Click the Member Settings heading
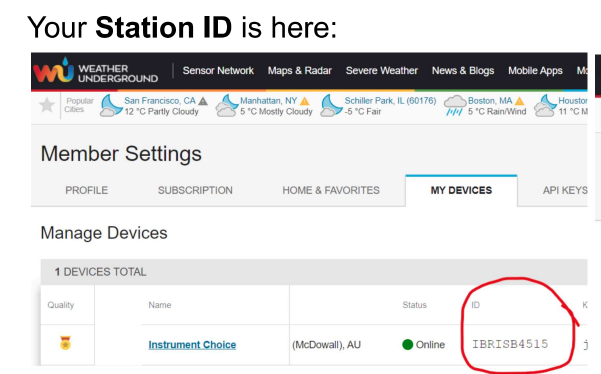 point(121,154)
